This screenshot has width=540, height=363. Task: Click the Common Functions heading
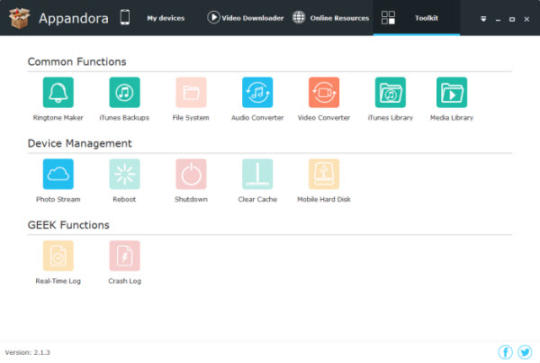[77, 62]
